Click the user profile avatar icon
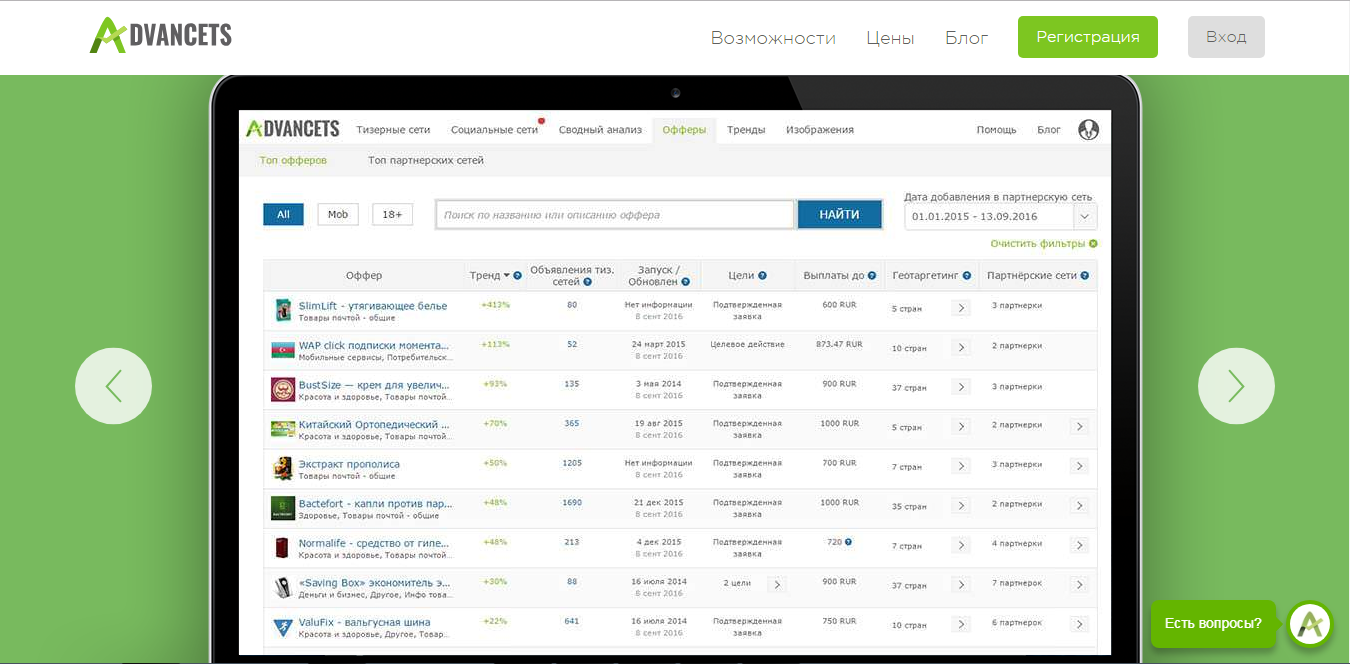1350x664 pixels. tap(1089, 130)
